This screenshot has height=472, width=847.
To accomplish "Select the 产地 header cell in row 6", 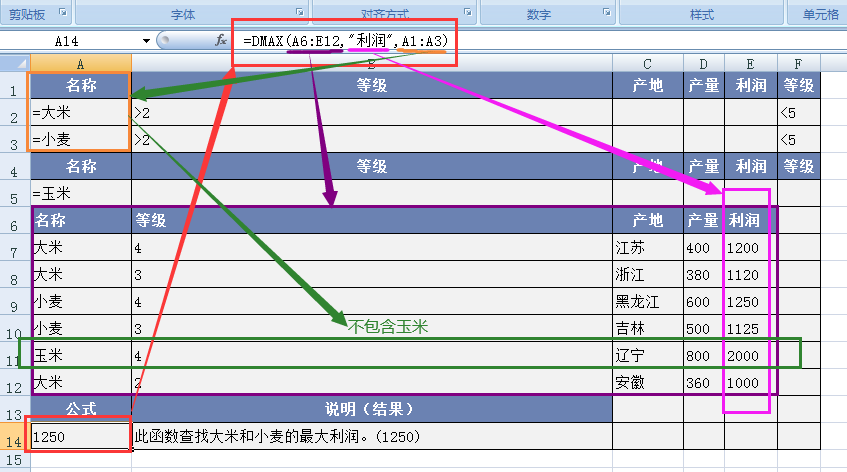I will 648,220.
